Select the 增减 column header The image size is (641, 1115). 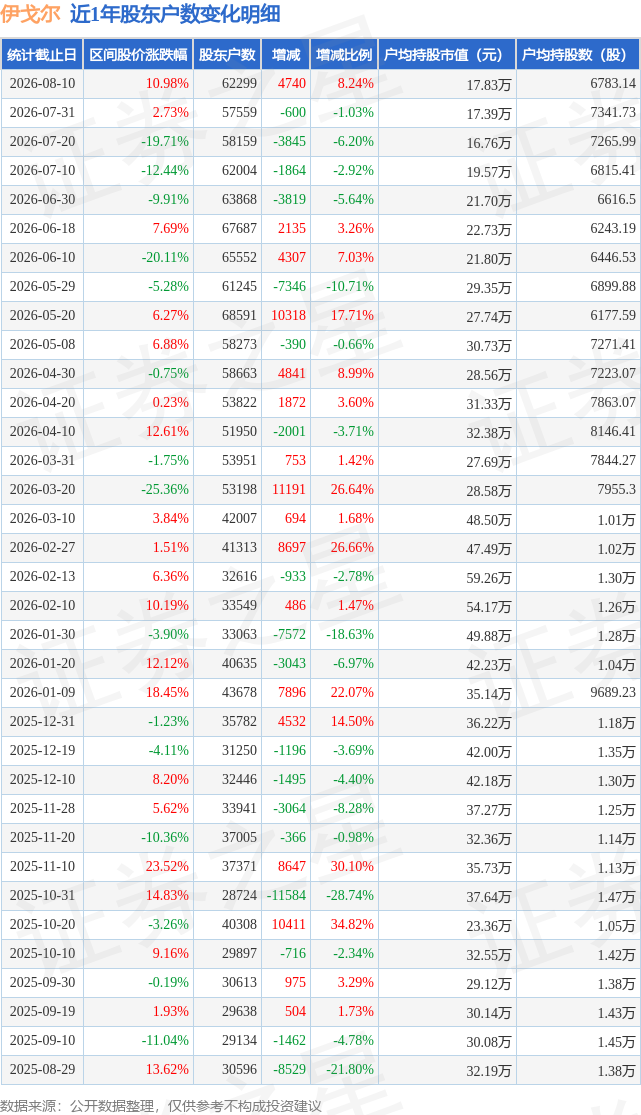pyautogui.click(x=285, y=55)
